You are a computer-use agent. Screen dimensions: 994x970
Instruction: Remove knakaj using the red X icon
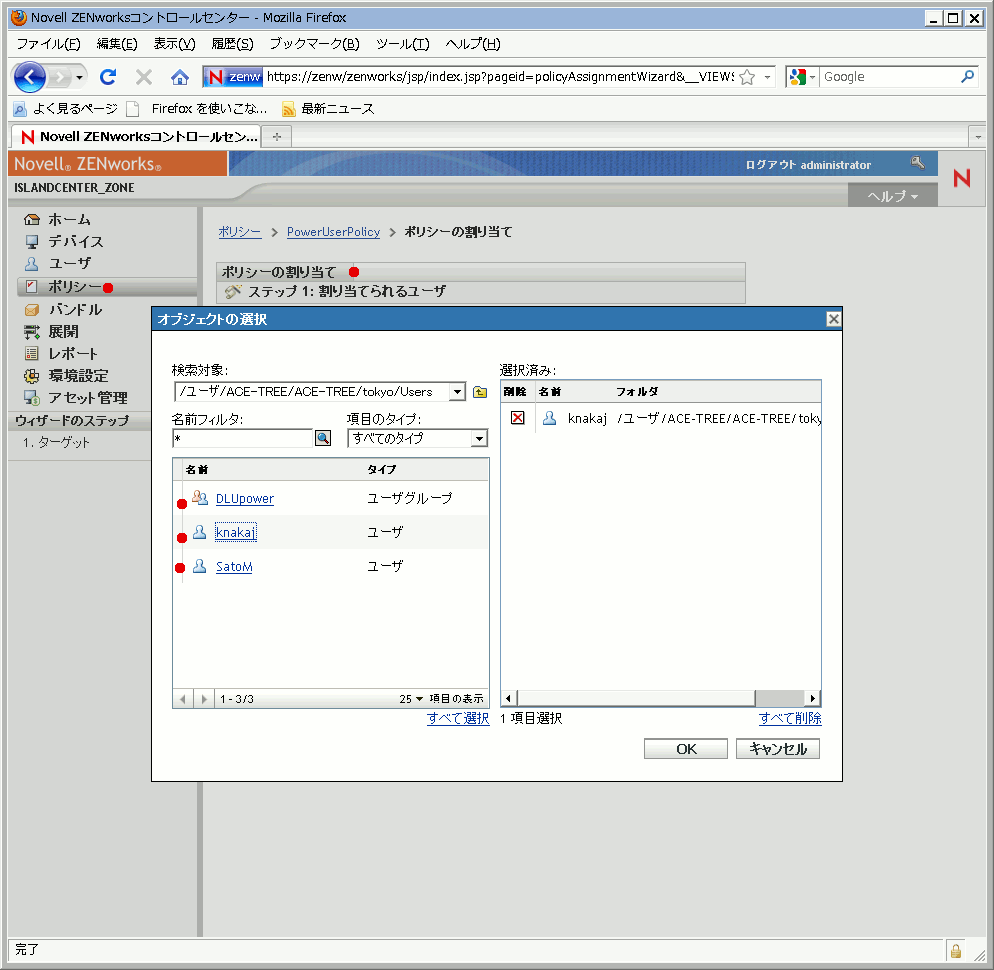pyautogui.click(x=517, y=418)
